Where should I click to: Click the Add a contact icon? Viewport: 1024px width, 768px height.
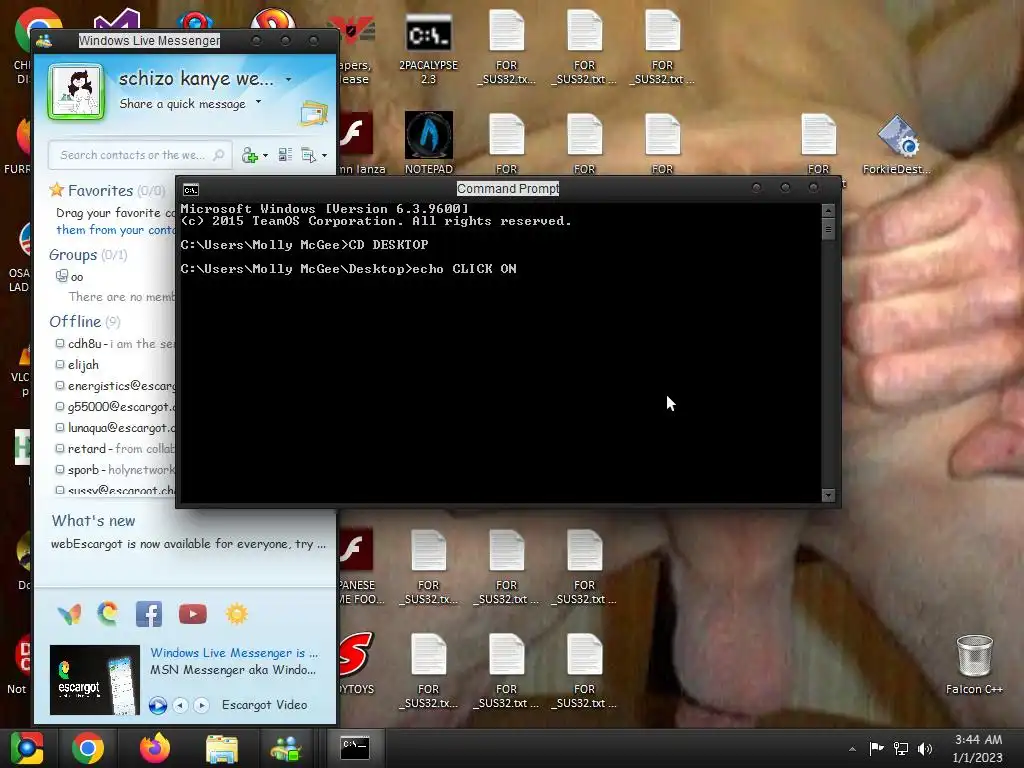tap(249, 155)
